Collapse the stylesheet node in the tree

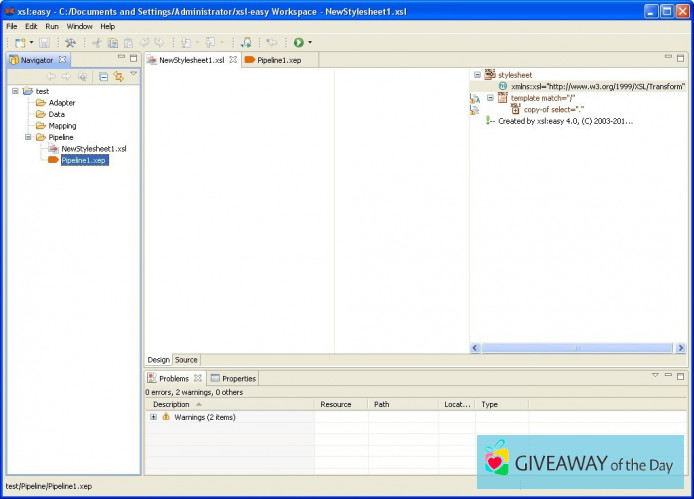point(477,75)
